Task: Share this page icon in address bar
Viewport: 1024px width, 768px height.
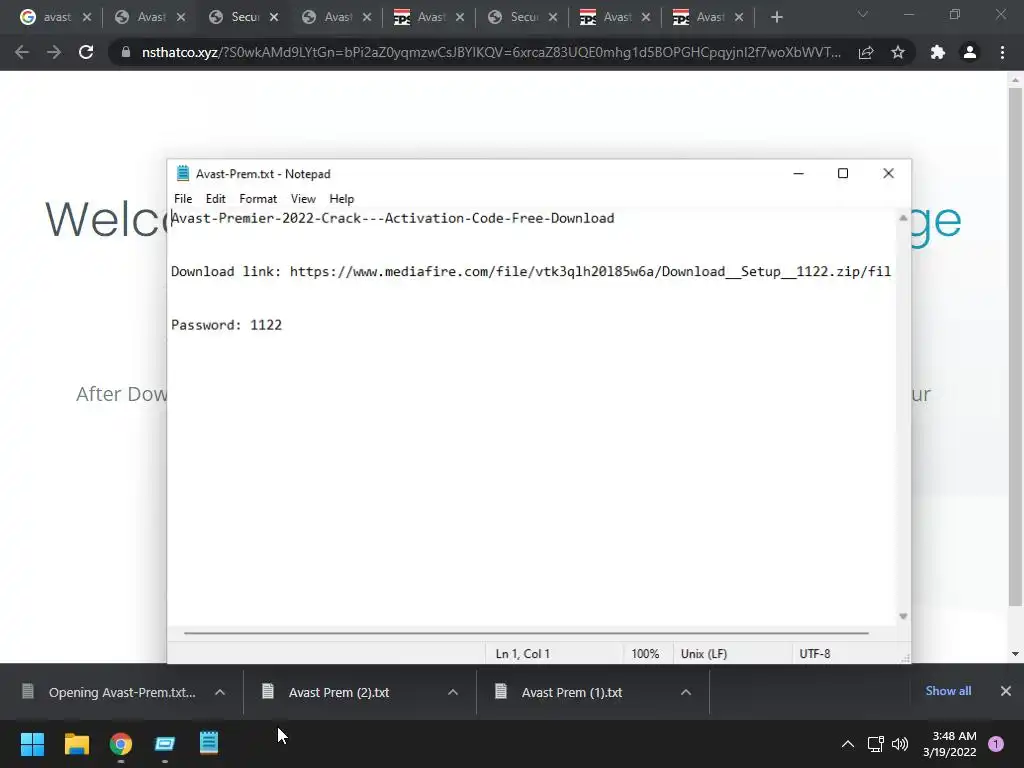Action: (866, 52)
